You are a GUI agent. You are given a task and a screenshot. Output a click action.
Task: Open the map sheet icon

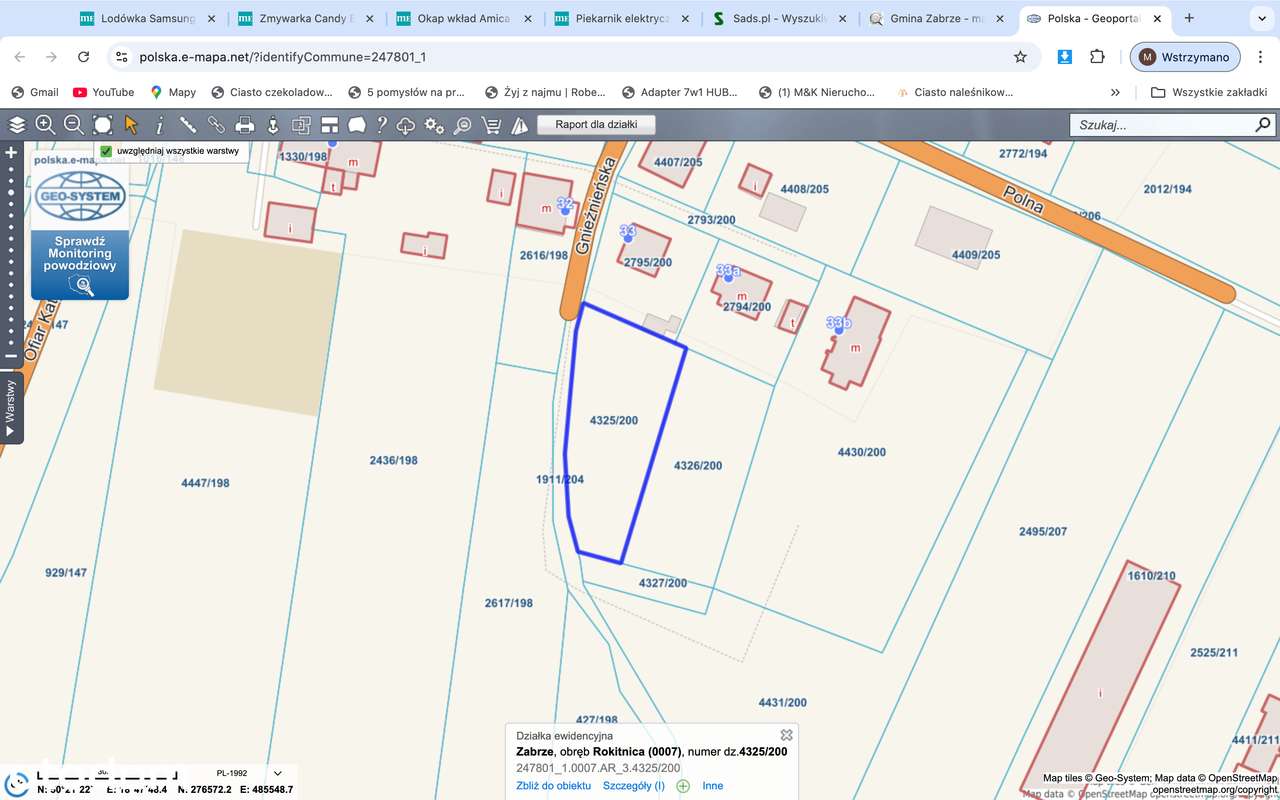(357, 125)
